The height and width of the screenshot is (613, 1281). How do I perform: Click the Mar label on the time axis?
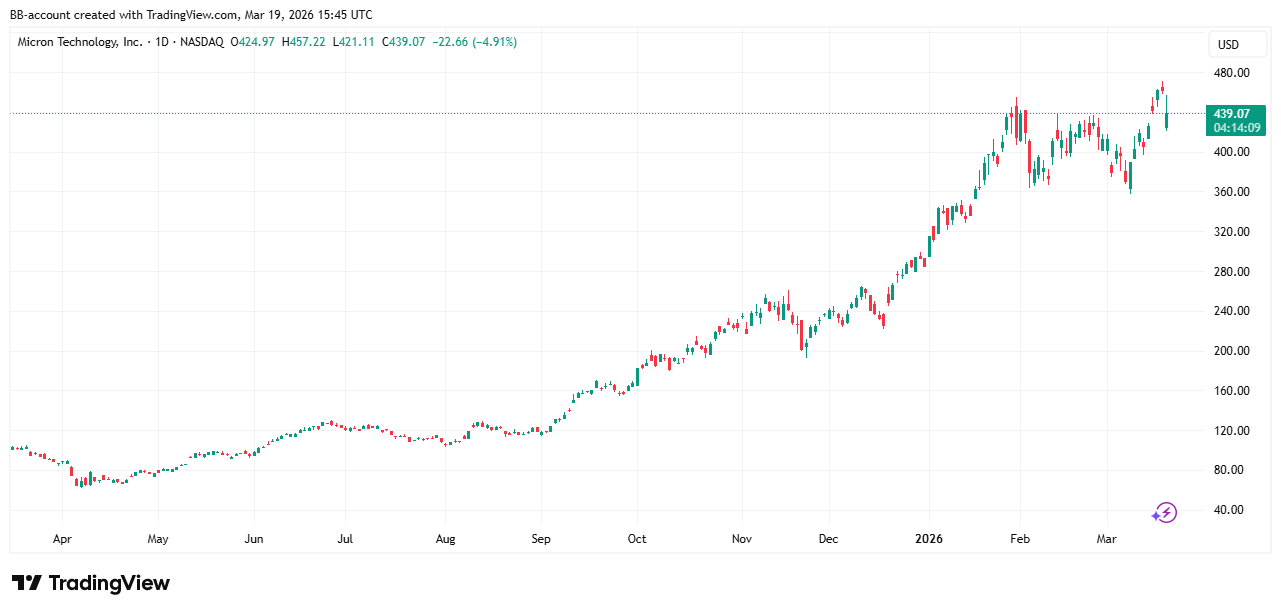(x=1107, y=539)
